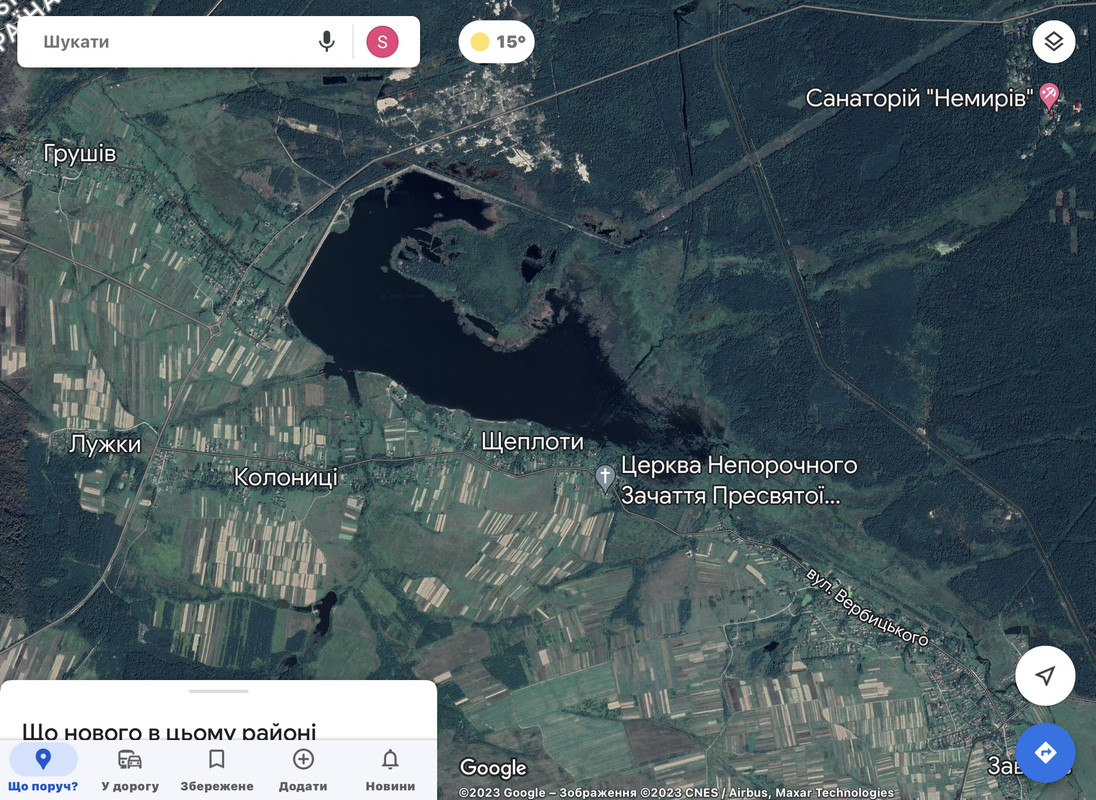
Task: Switch to the Новини tab
Action: point(390,769)
